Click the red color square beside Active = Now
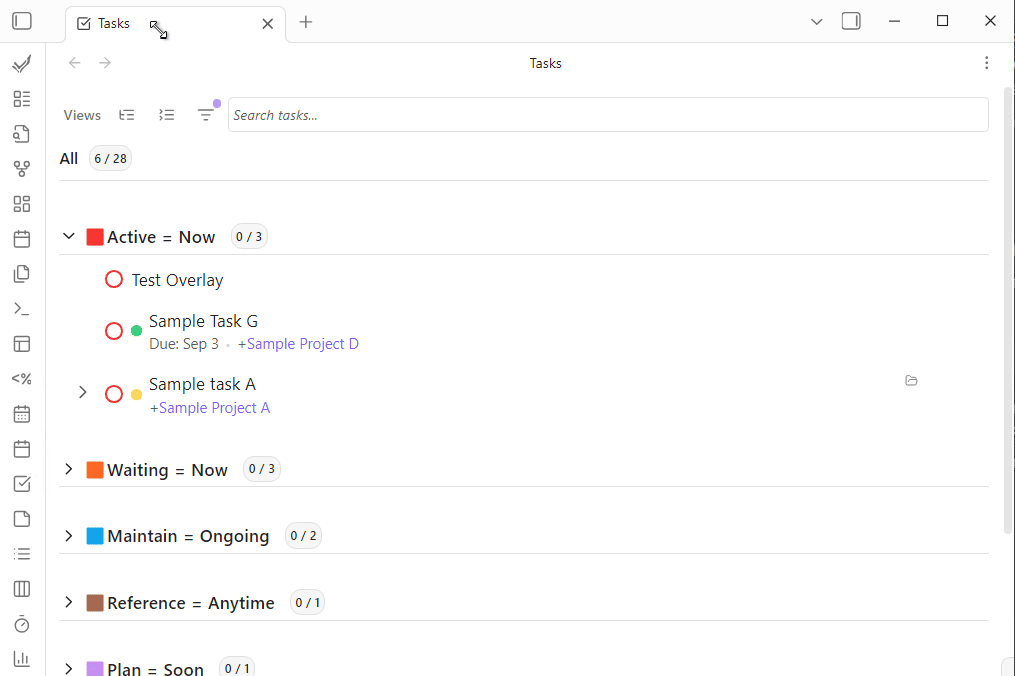The width and height of the screenshot is (1015, 676). click(x=95, y=236)
